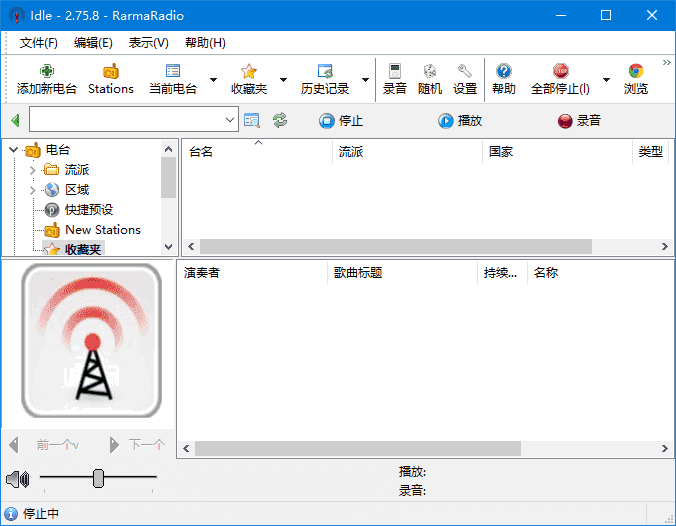Image resolution: width=676 pixels, height=526 pixels.
Task: Open the 文件(F) menu
Action: tap(39, 43)
